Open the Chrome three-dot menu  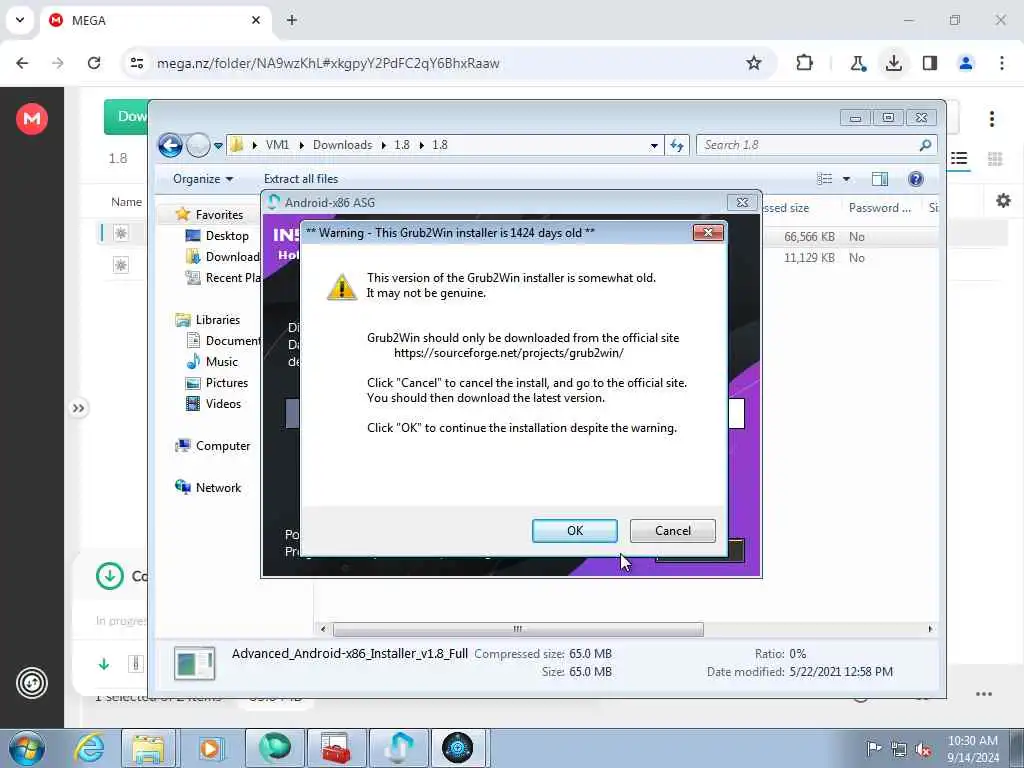(1002, 63)
